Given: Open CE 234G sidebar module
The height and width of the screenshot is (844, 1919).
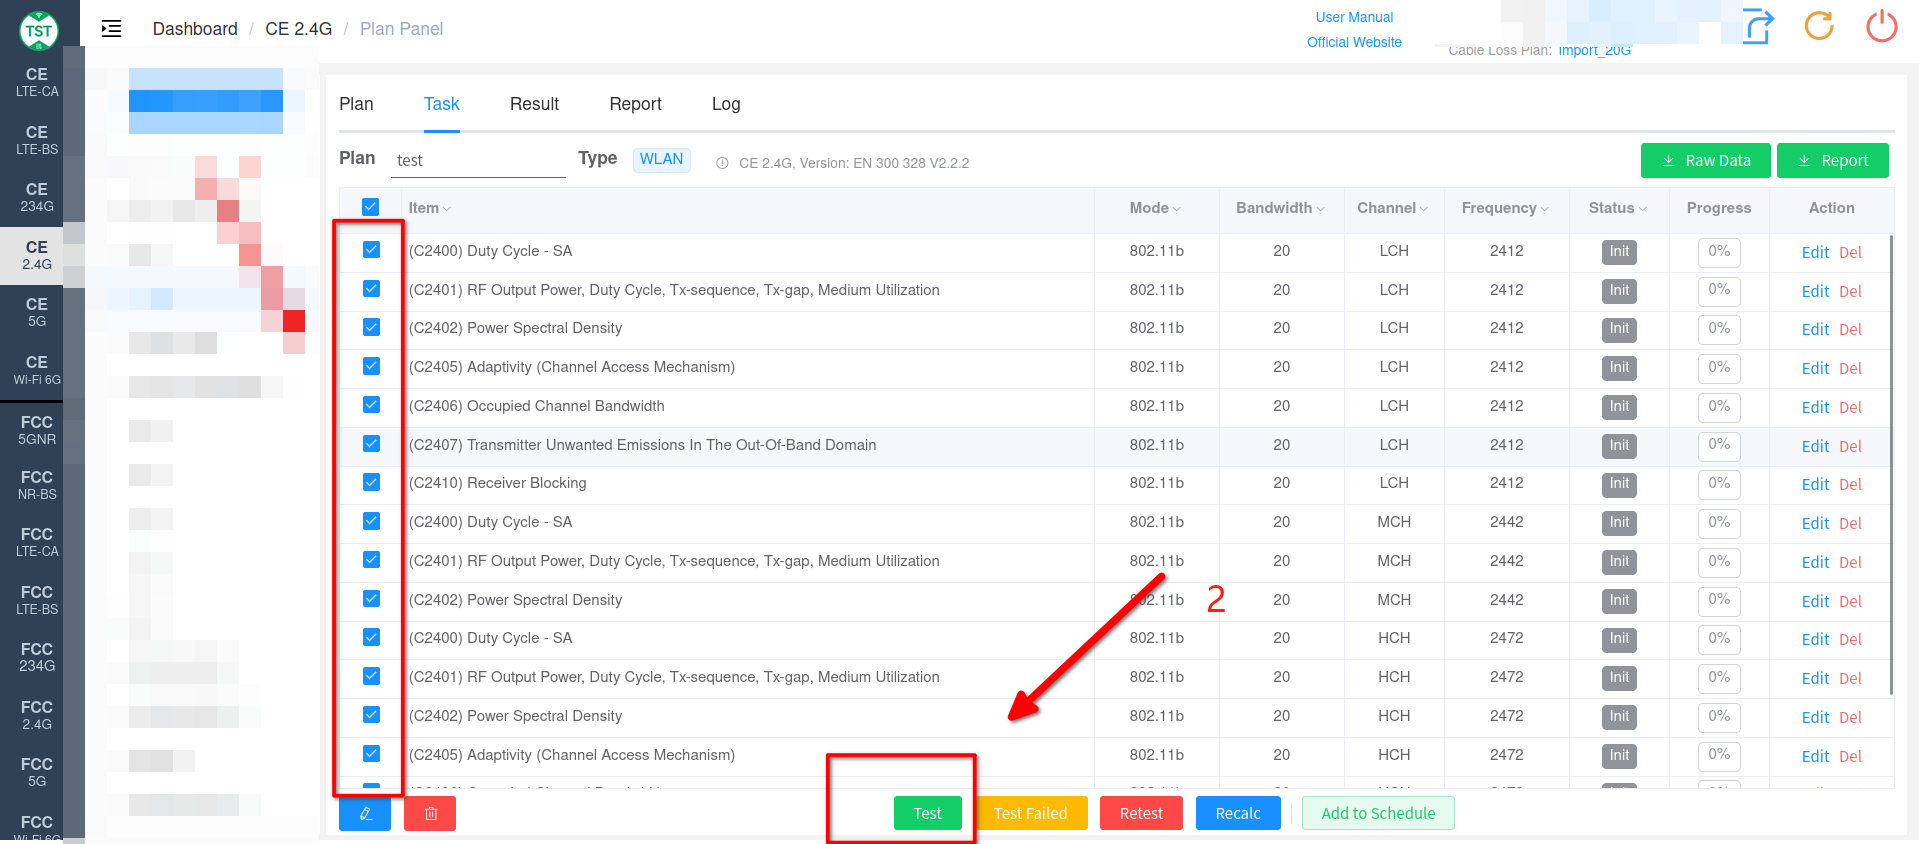Looking at the screenshot, I should [x=37, y=197].
